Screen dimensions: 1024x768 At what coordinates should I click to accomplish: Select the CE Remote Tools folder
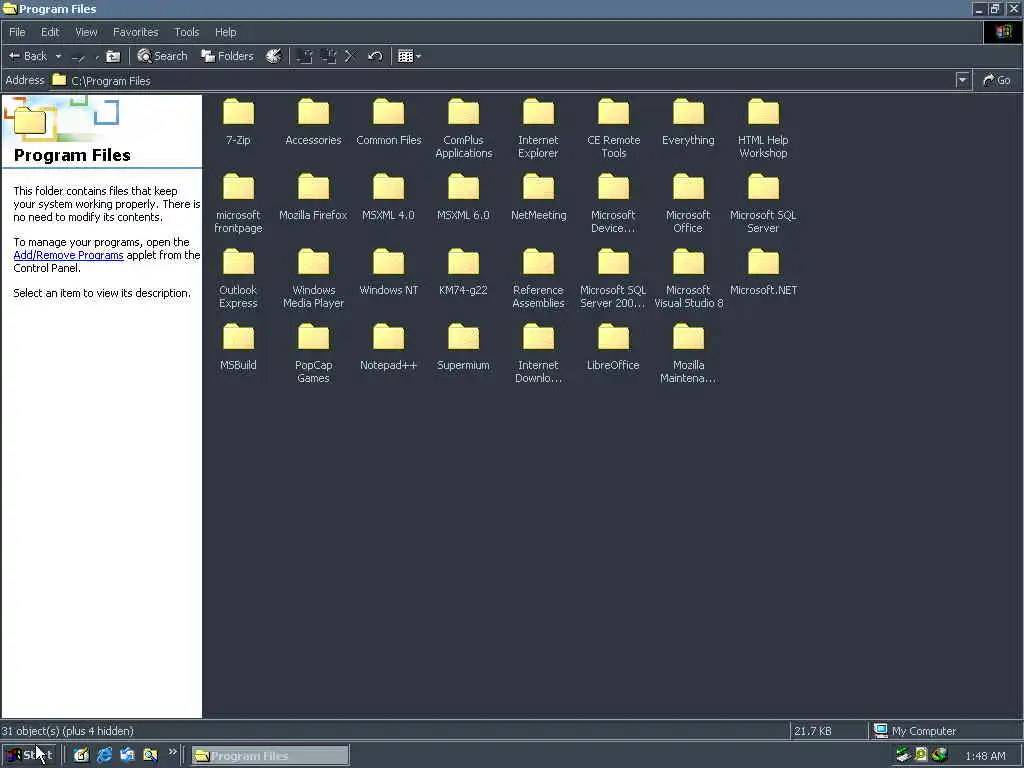coord(613,127)
